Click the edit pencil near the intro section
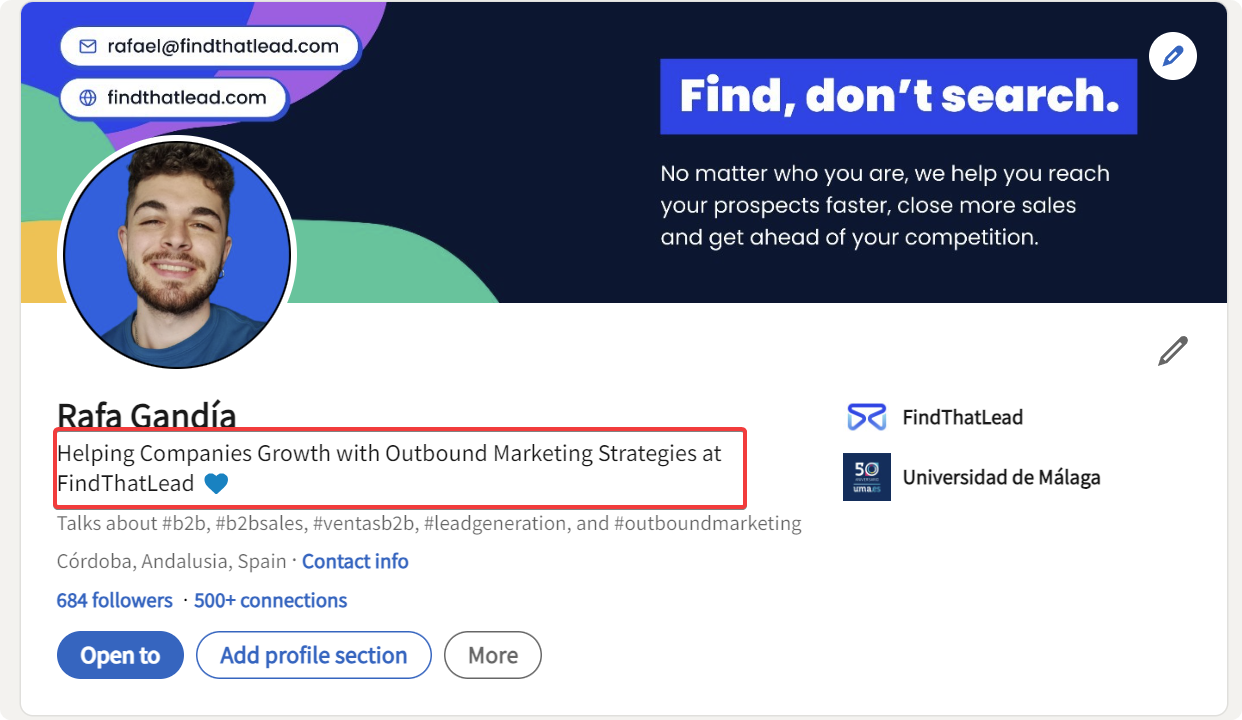 [1172, 350]
